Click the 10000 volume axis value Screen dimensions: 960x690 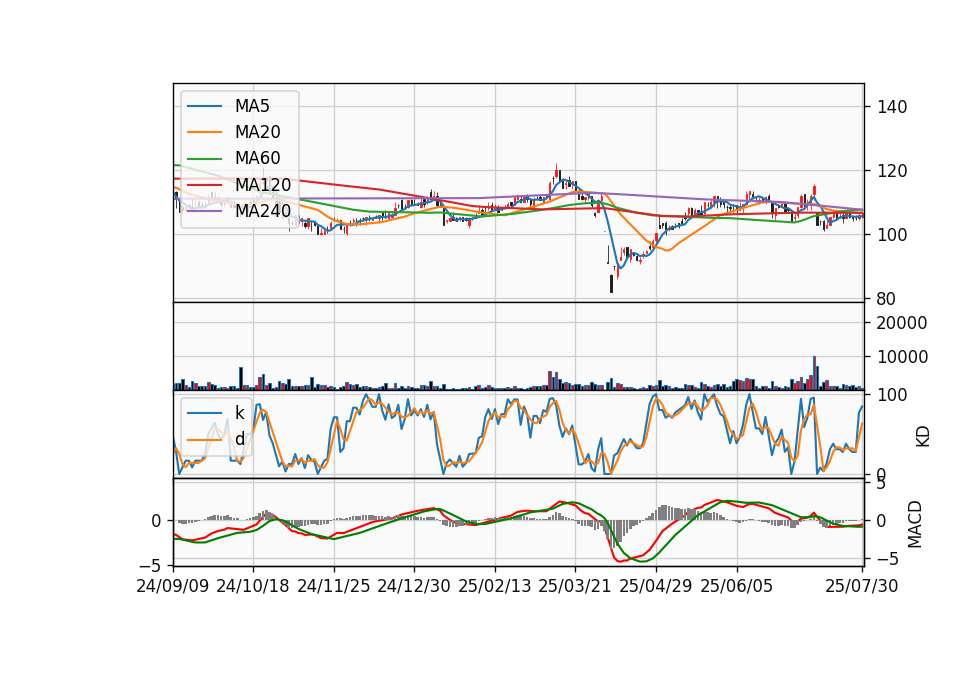(x=902, y=357)
